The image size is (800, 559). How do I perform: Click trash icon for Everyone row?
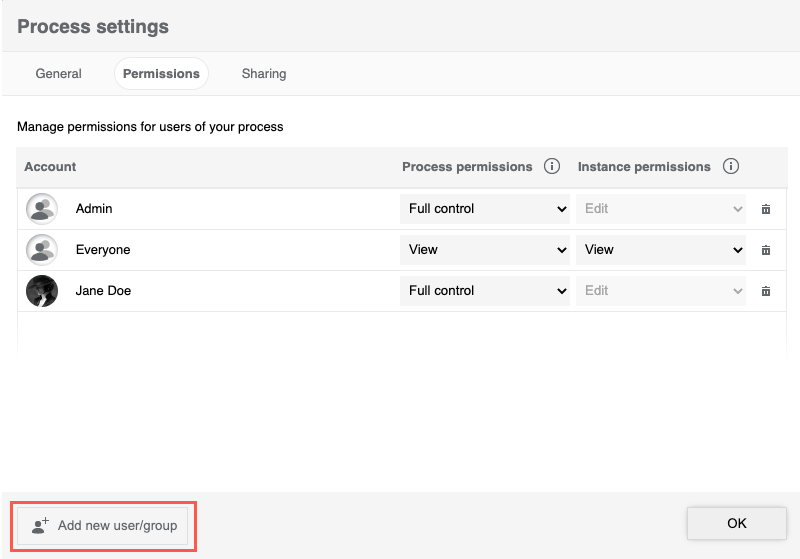click(766, 250)
